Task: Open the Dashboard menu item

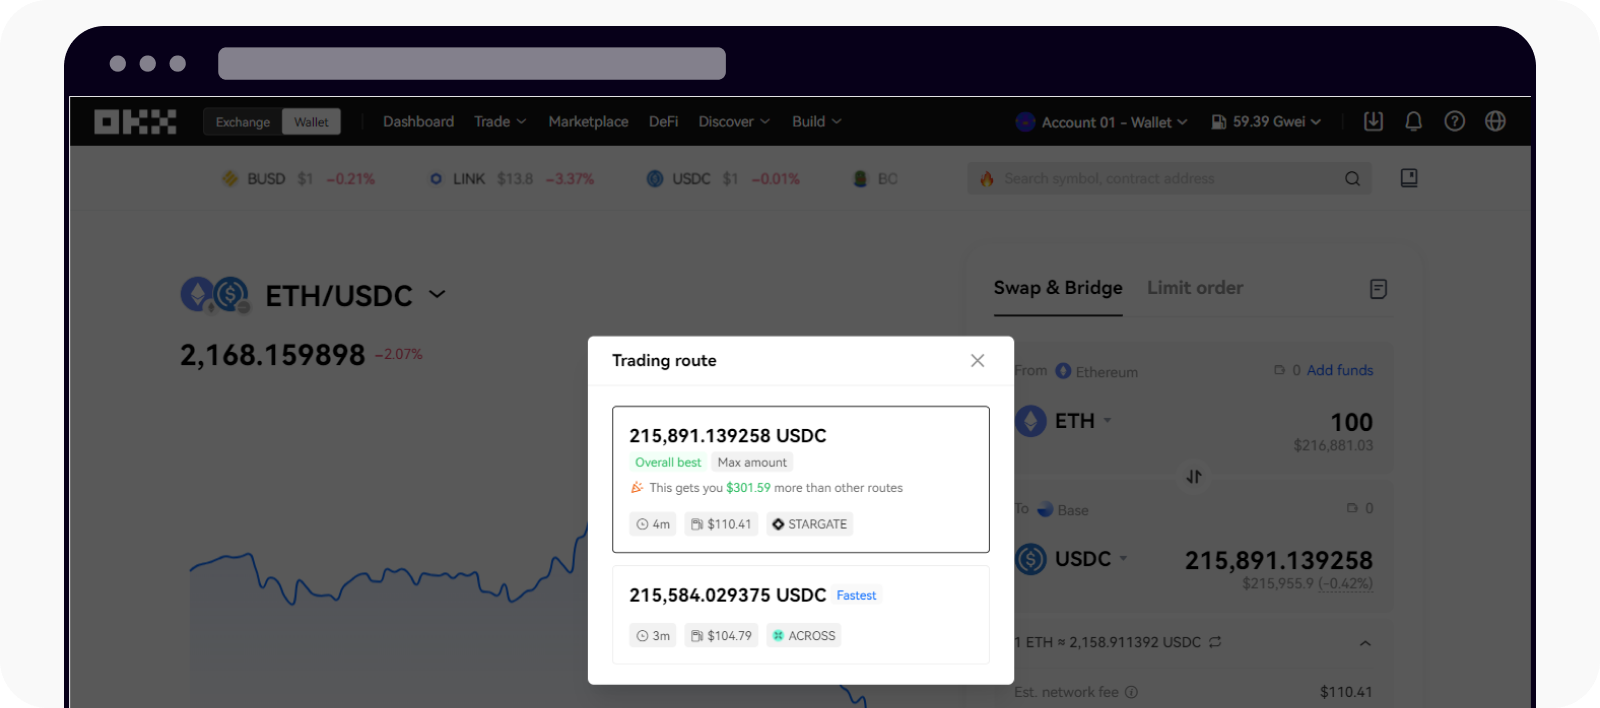Action: pyautogui.click(x=418, y=121)
